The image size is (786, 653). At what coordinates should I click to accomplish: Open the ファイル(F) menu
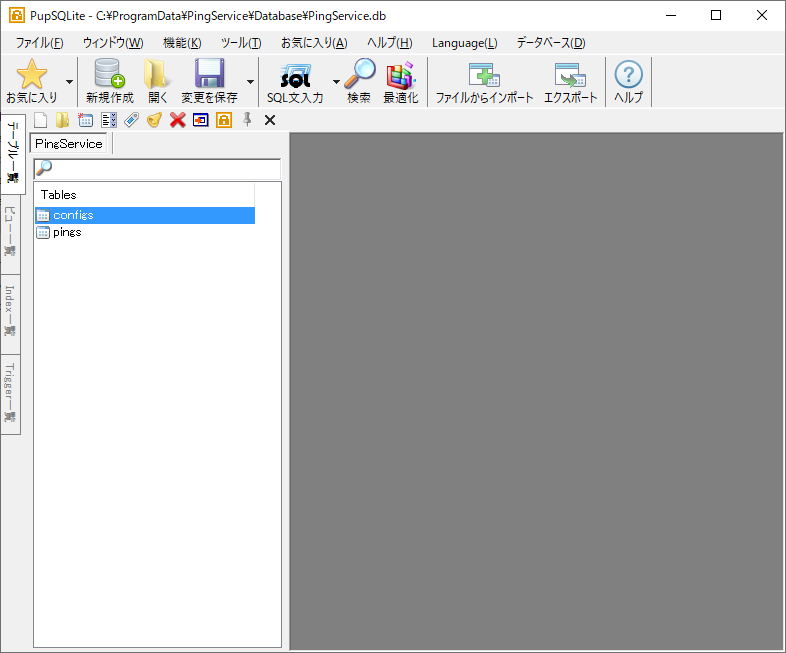coord(39,43)
